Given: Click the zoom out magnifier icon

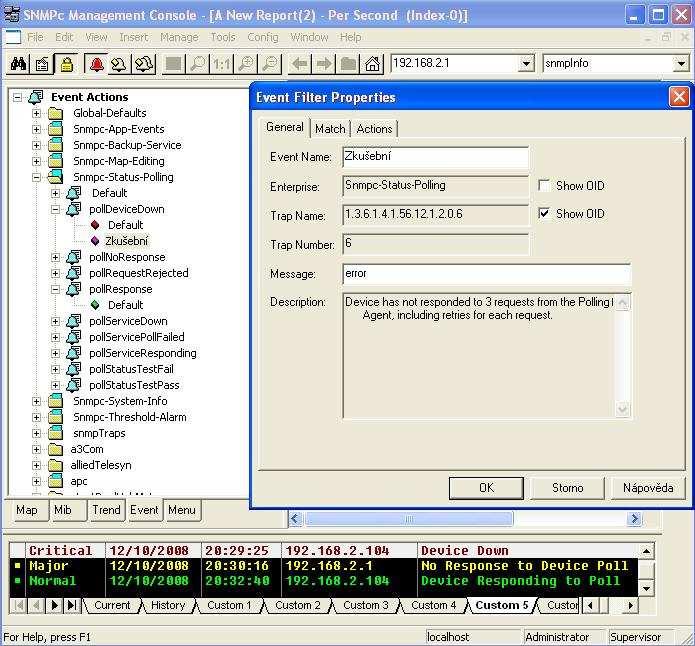Looking at the screenshot, I should [x=269, y=64].
